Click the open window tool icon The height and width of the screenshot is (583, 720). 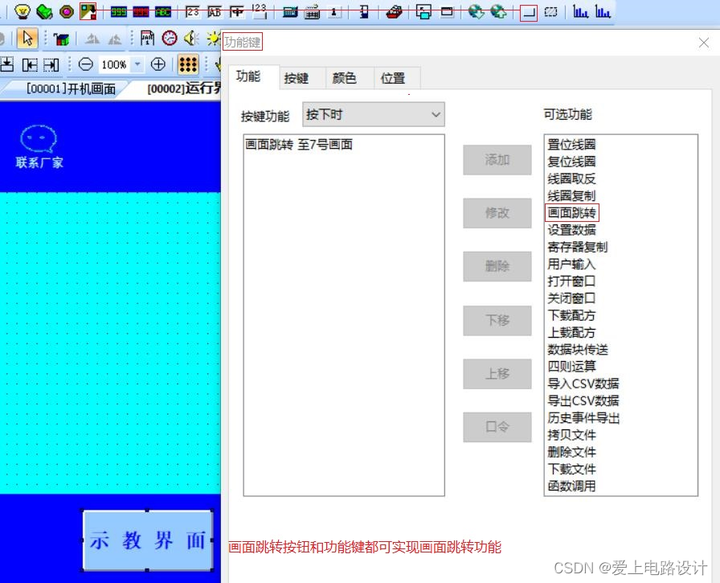click(423, 11)
